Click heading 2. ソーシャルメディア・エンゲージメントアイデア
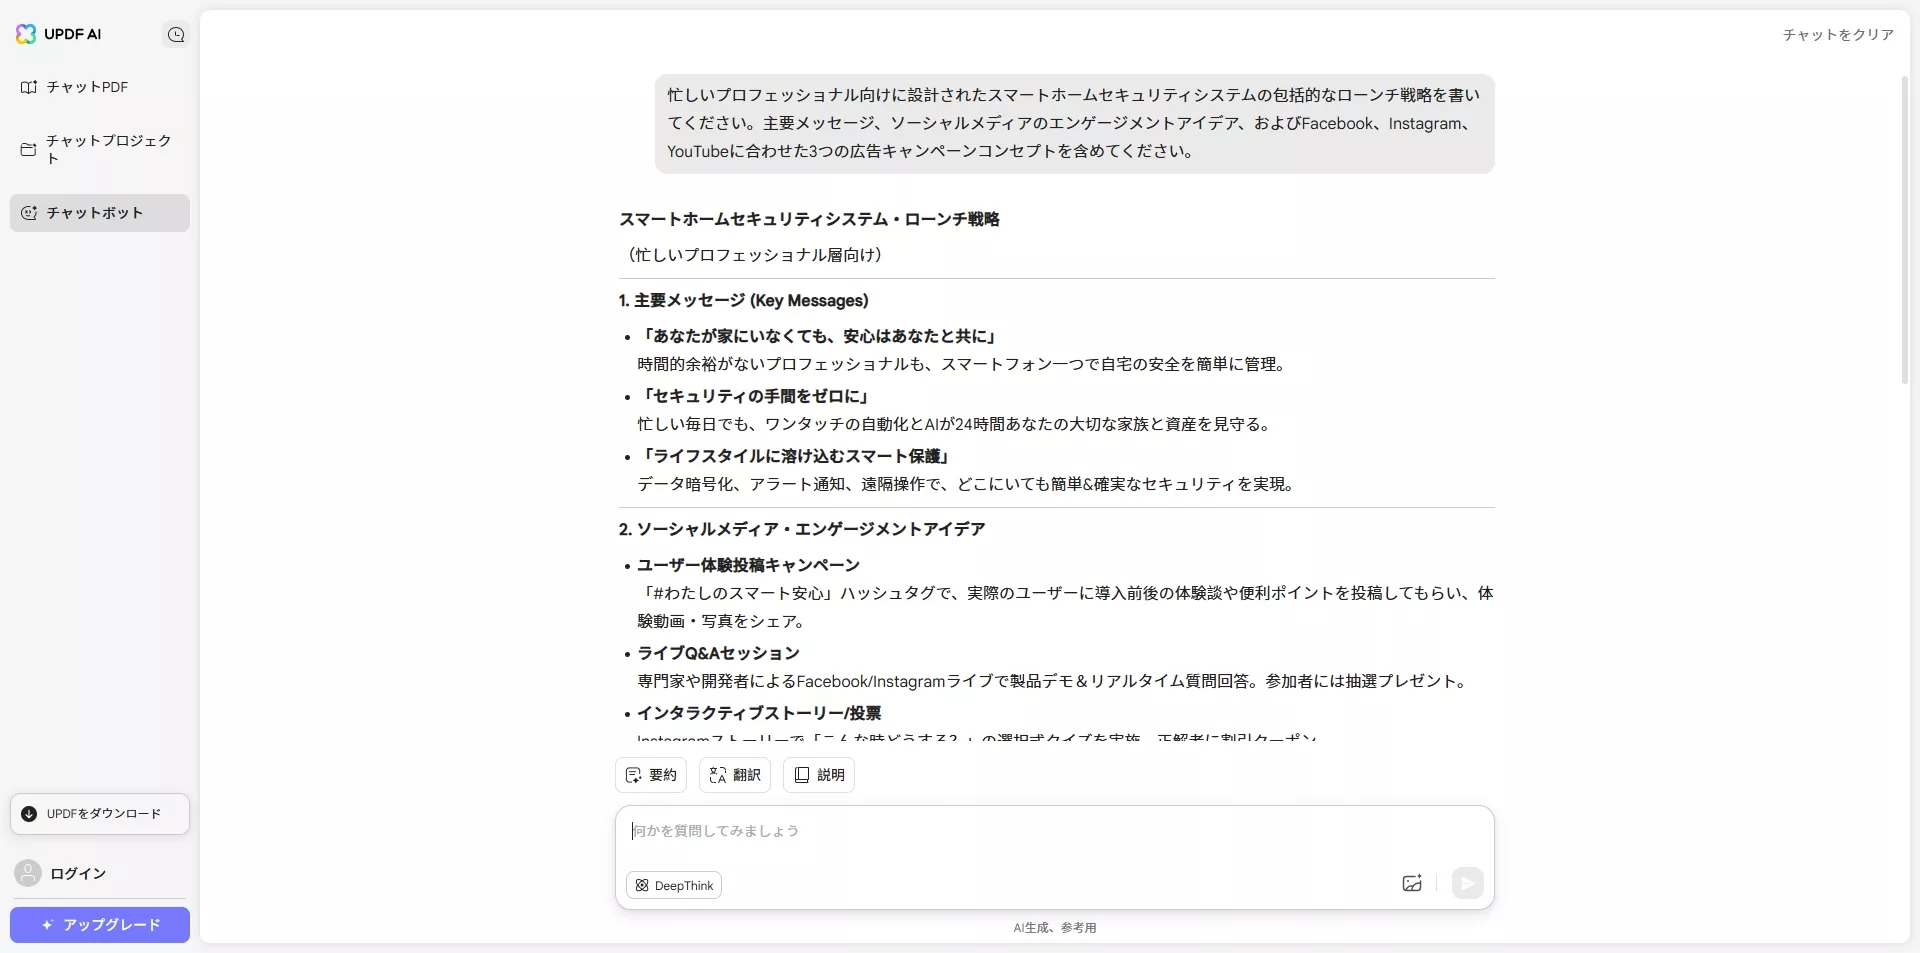The height and width of the screenshot is (953, 1920). 802,529
